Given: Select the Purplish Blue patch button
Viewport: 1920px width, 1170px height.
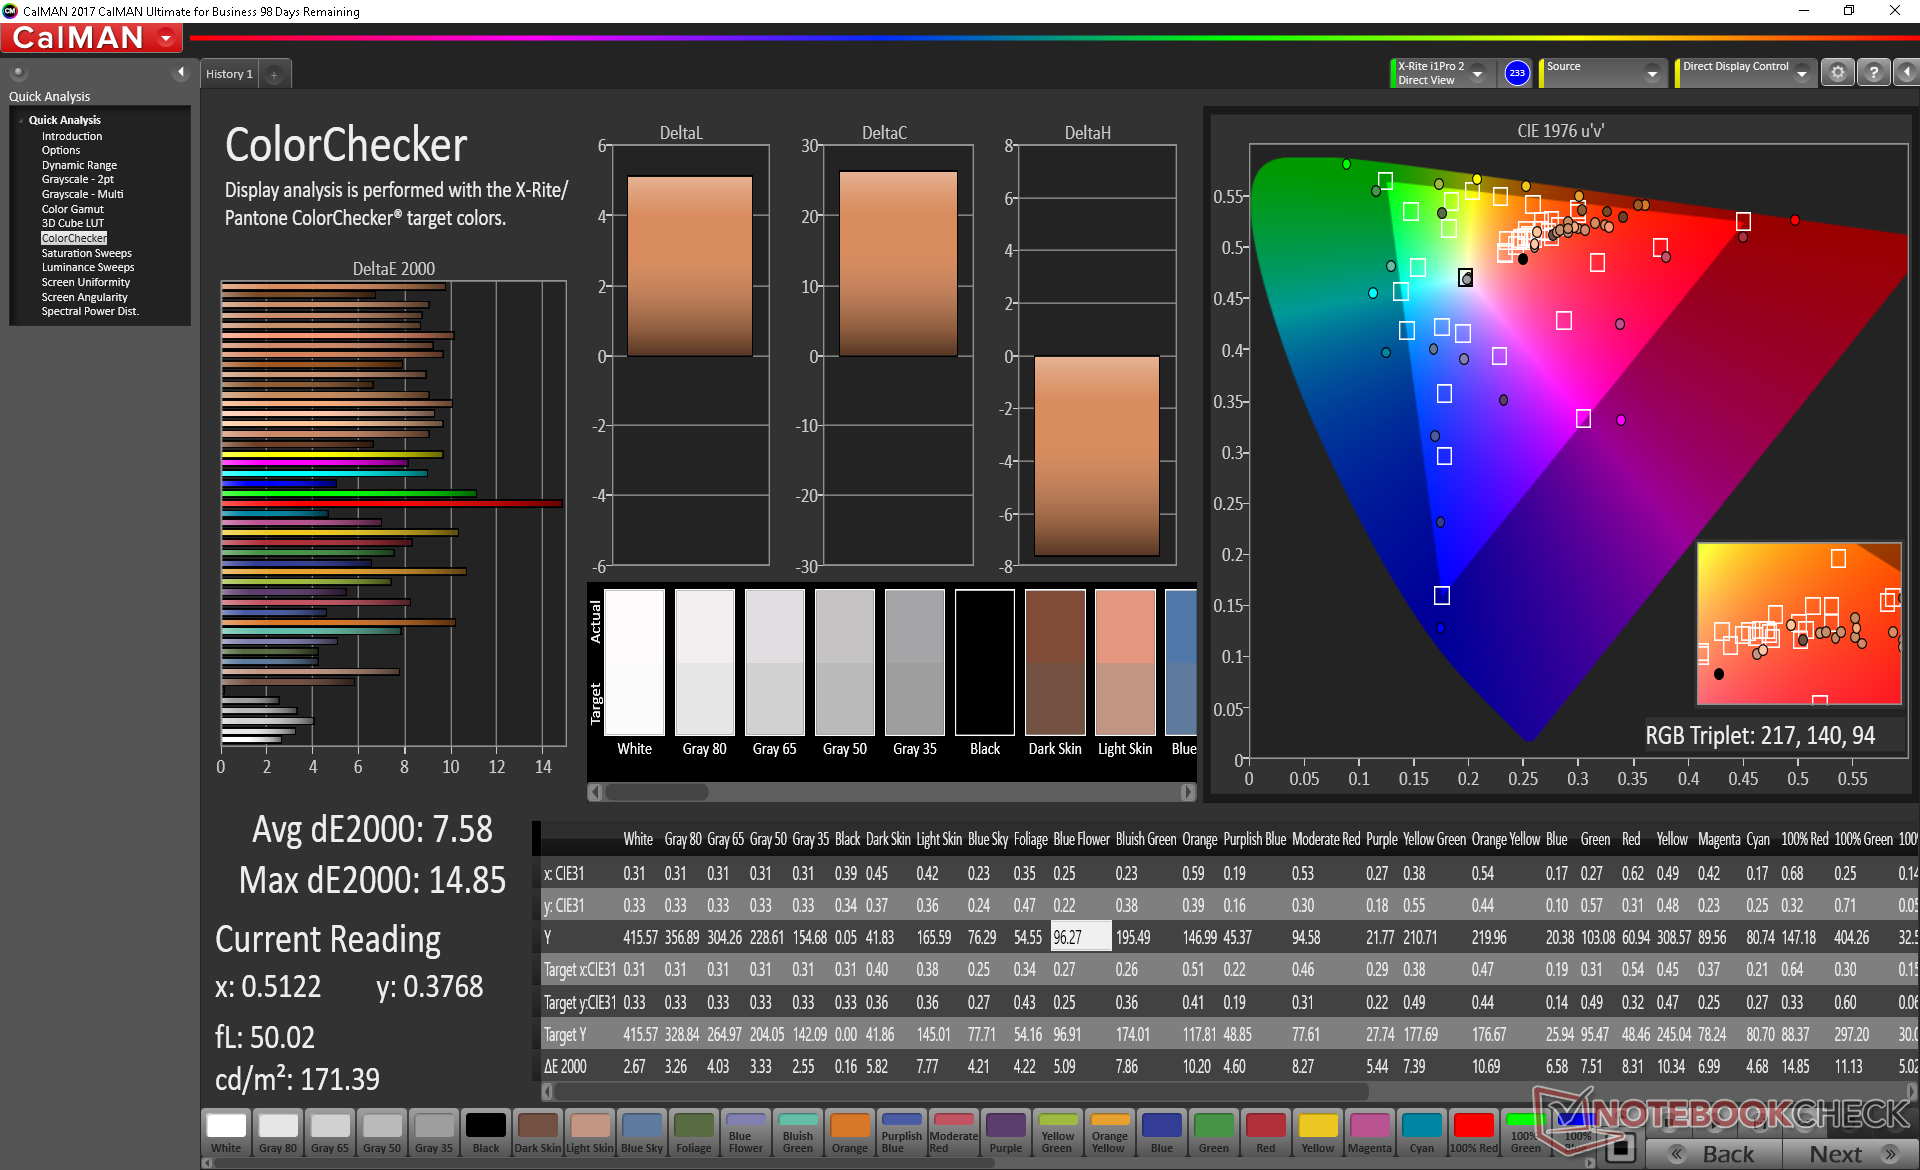Looking at the screenshot, I should pos(902,1132).
